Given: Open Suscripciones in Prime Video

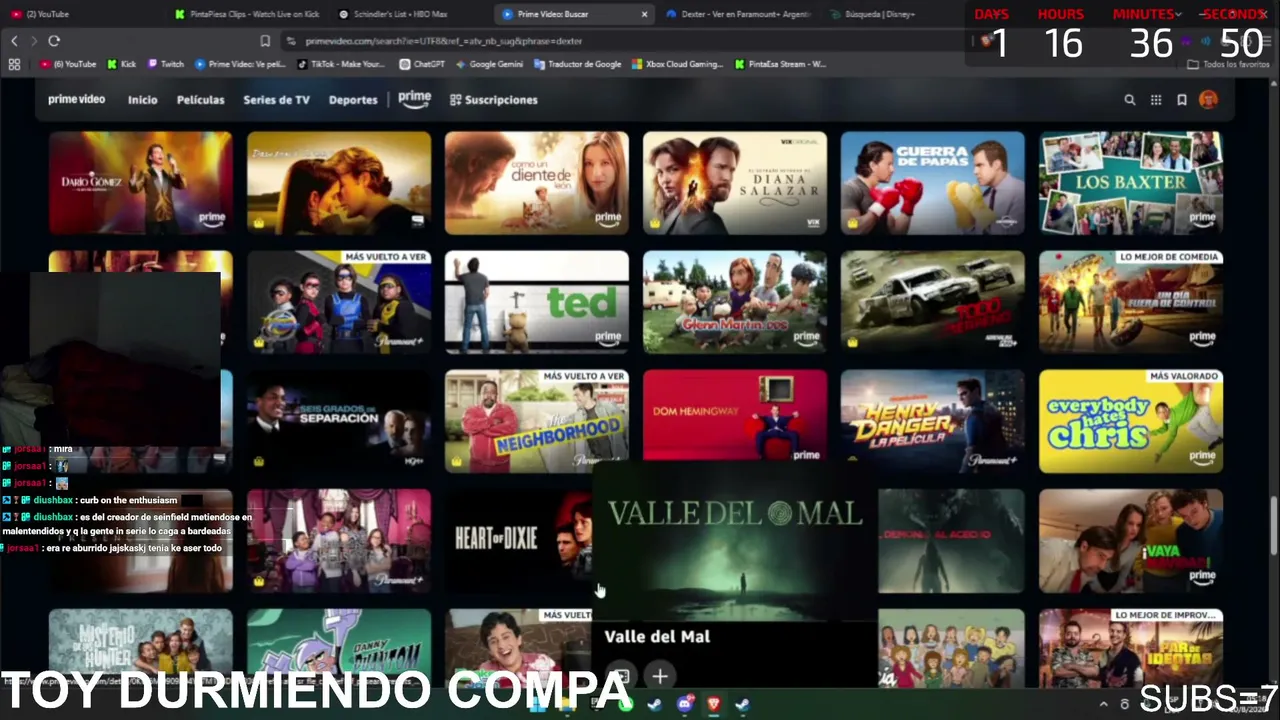Looking at the screenshot, I should (x=494, y=100).
